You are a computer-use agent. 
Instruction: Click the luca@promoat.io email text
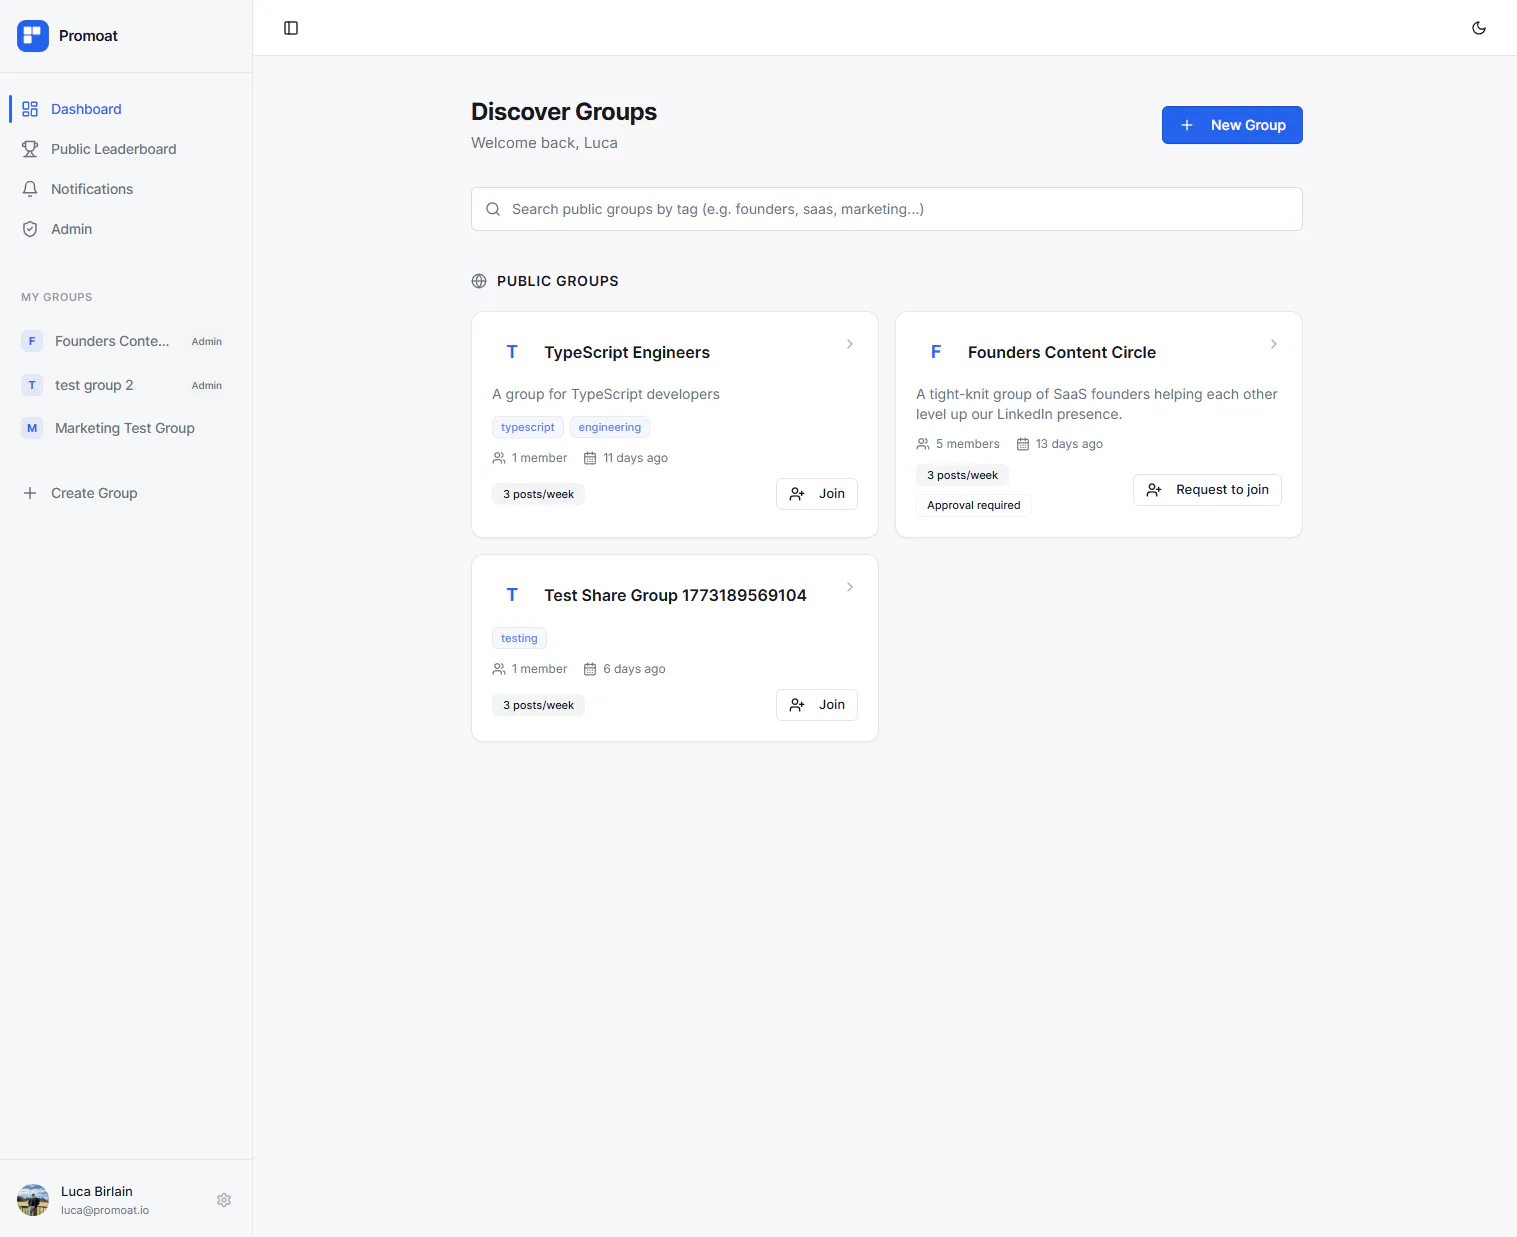105,1210
